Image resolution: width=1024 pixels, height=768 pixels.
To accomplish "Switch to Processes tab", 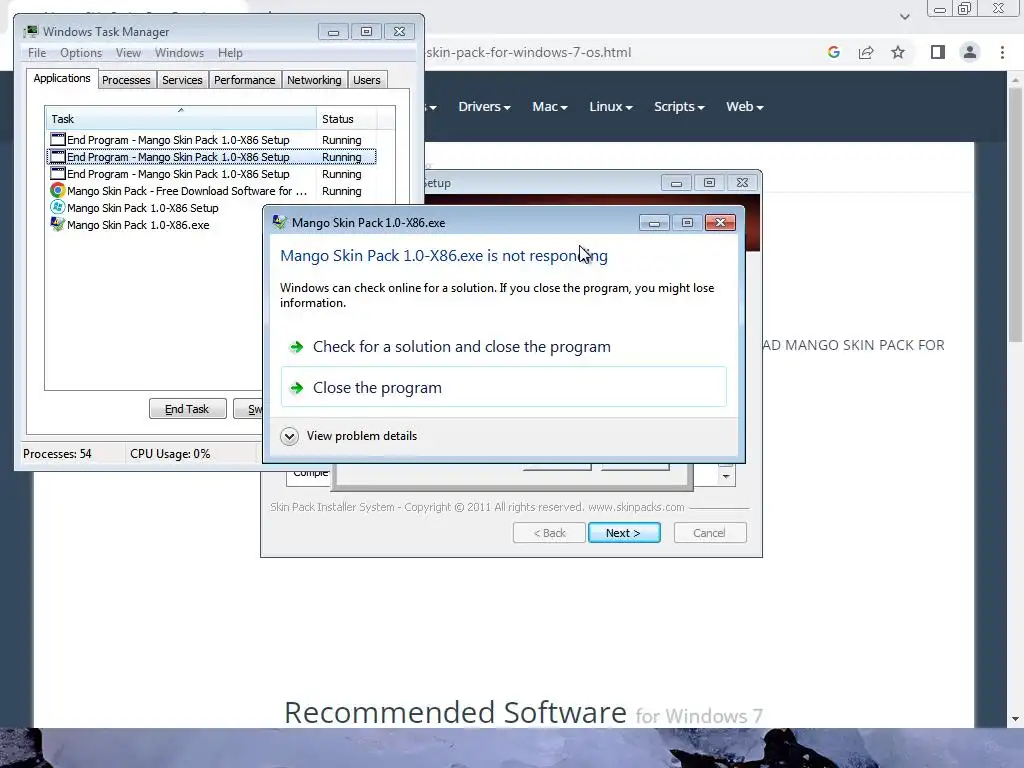I will coord(126,80).
